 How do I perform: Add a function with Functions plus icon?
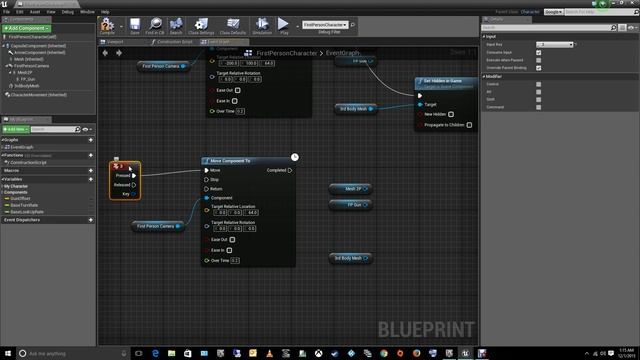pos(91,156)
